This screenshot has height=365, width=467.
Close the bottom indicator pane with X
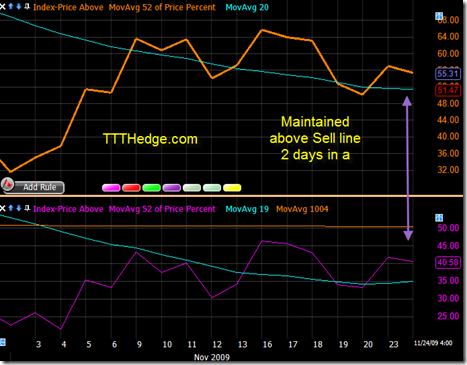coord(2,208)
